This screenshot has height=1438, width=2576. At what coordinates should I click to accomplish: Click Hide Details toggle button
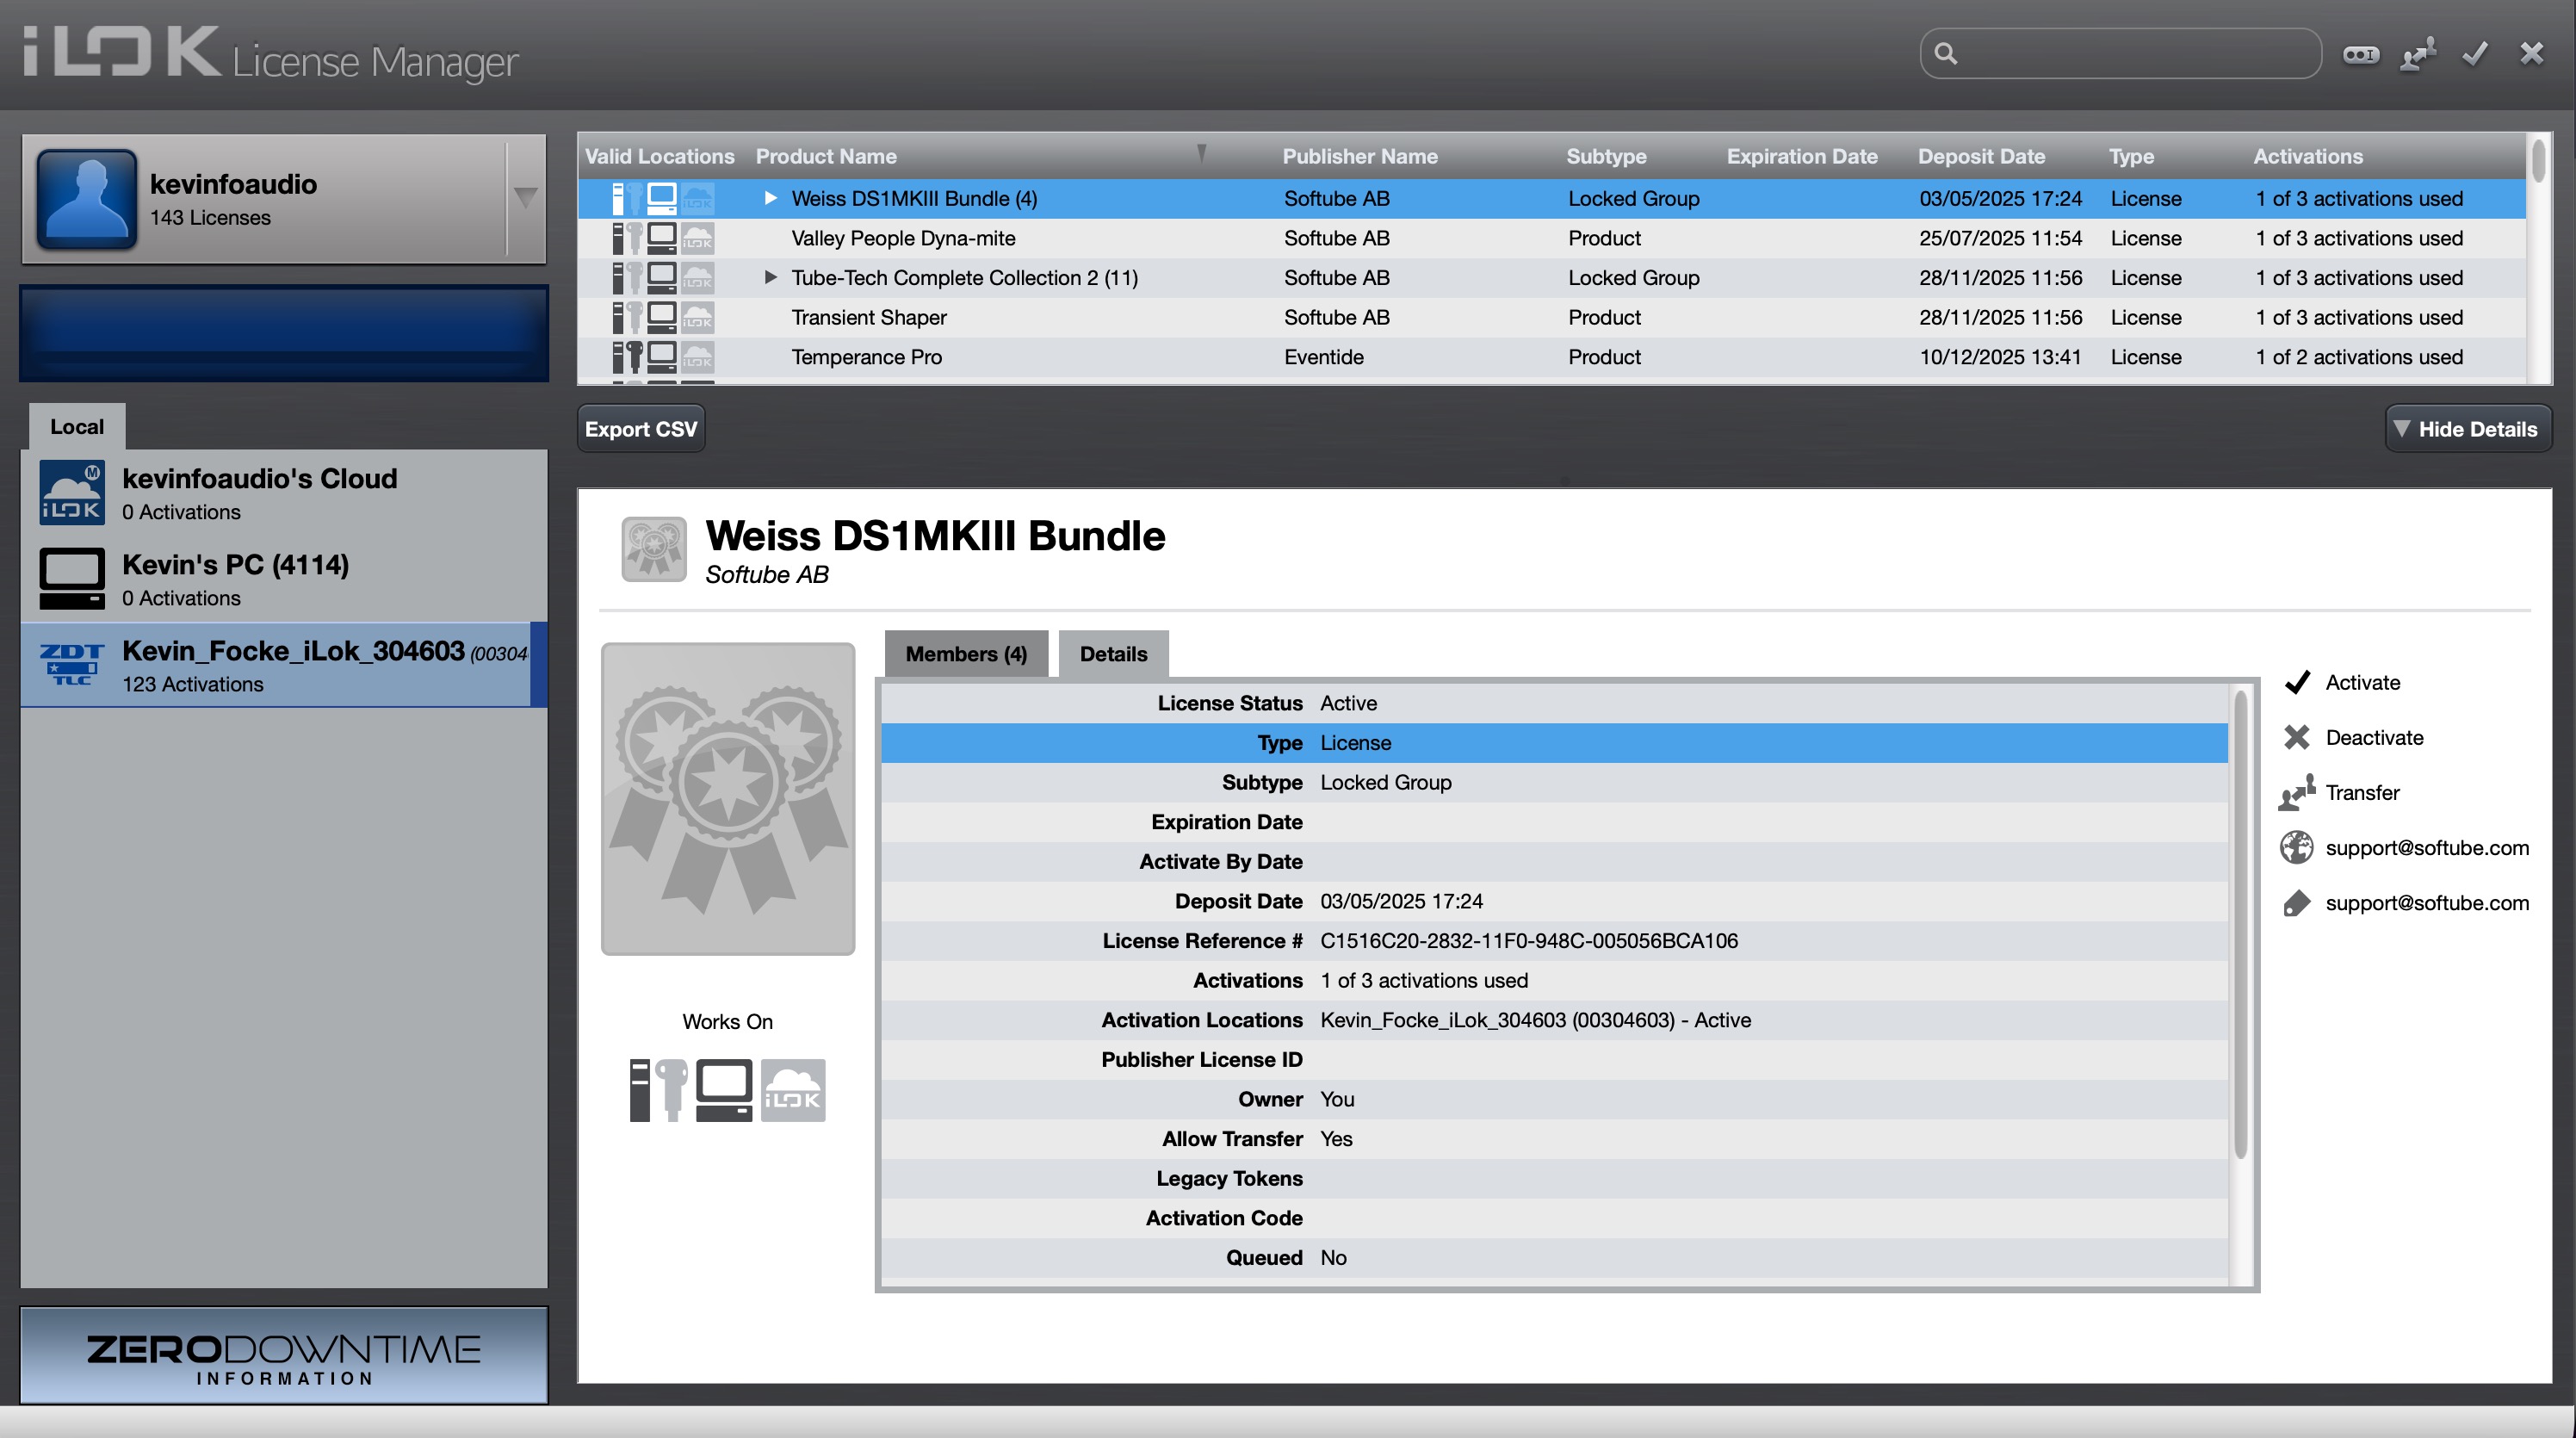point(2468,429)
